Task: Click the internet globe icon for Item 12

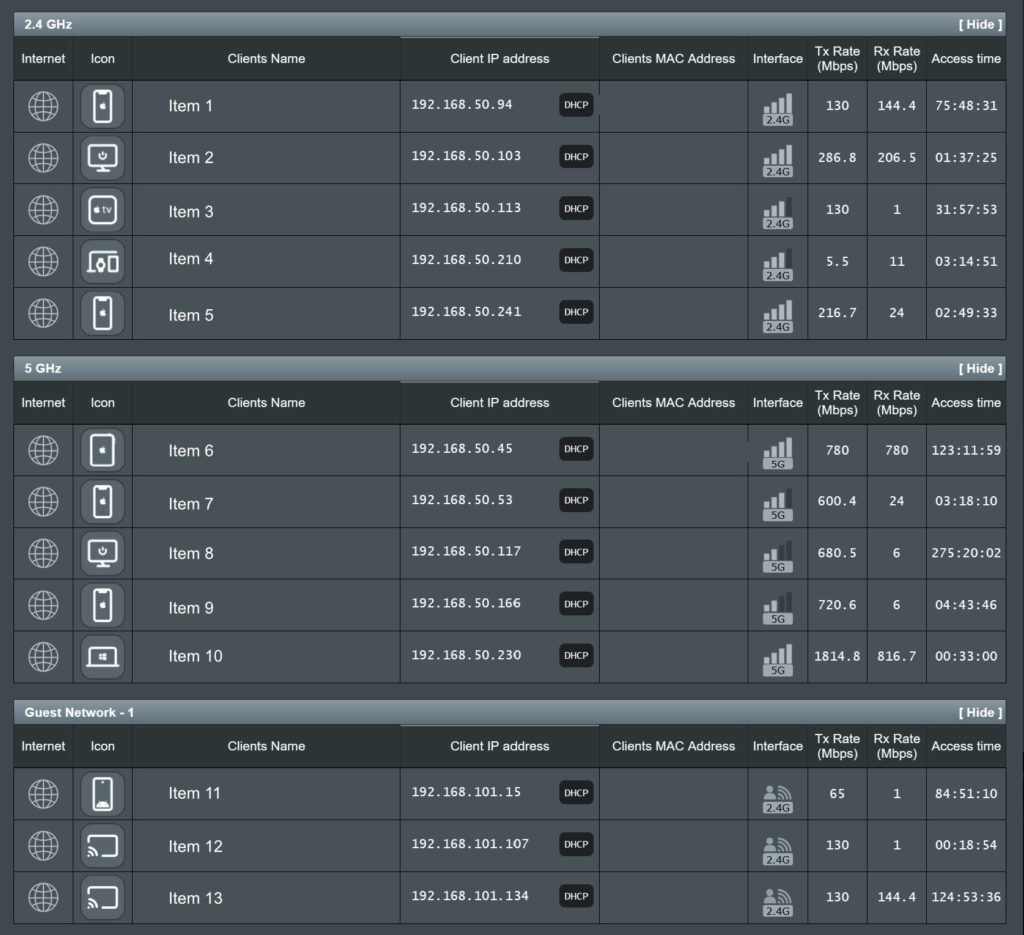Action: 43,846
